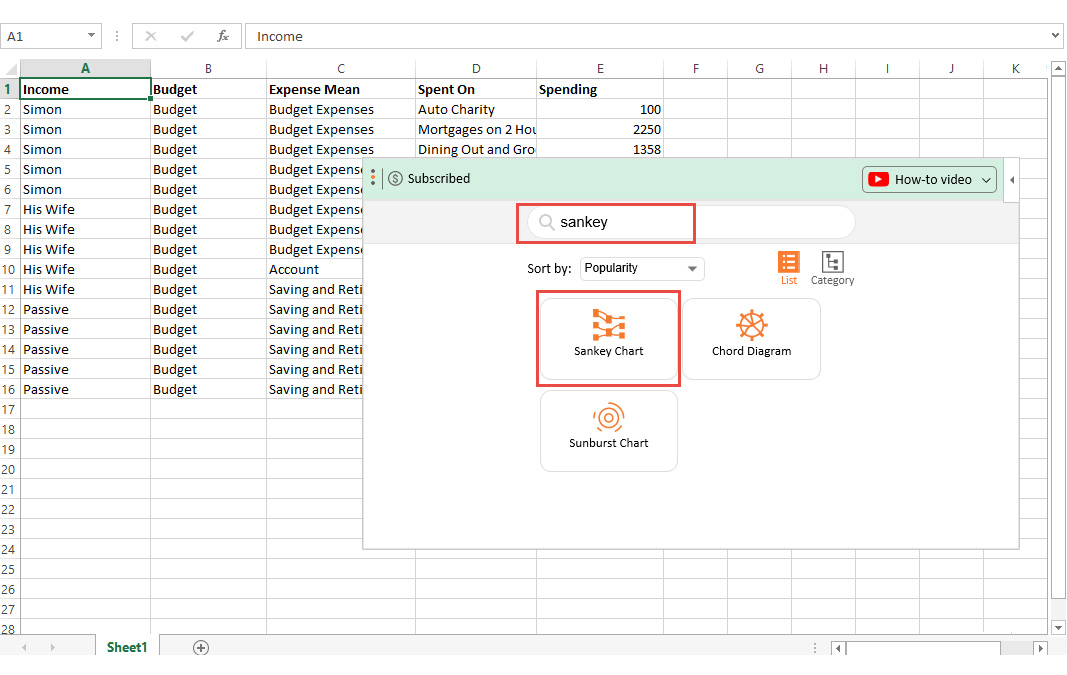Click the value 100 cell
This screenshot has height=675, width=1067.
click(600, 109)
